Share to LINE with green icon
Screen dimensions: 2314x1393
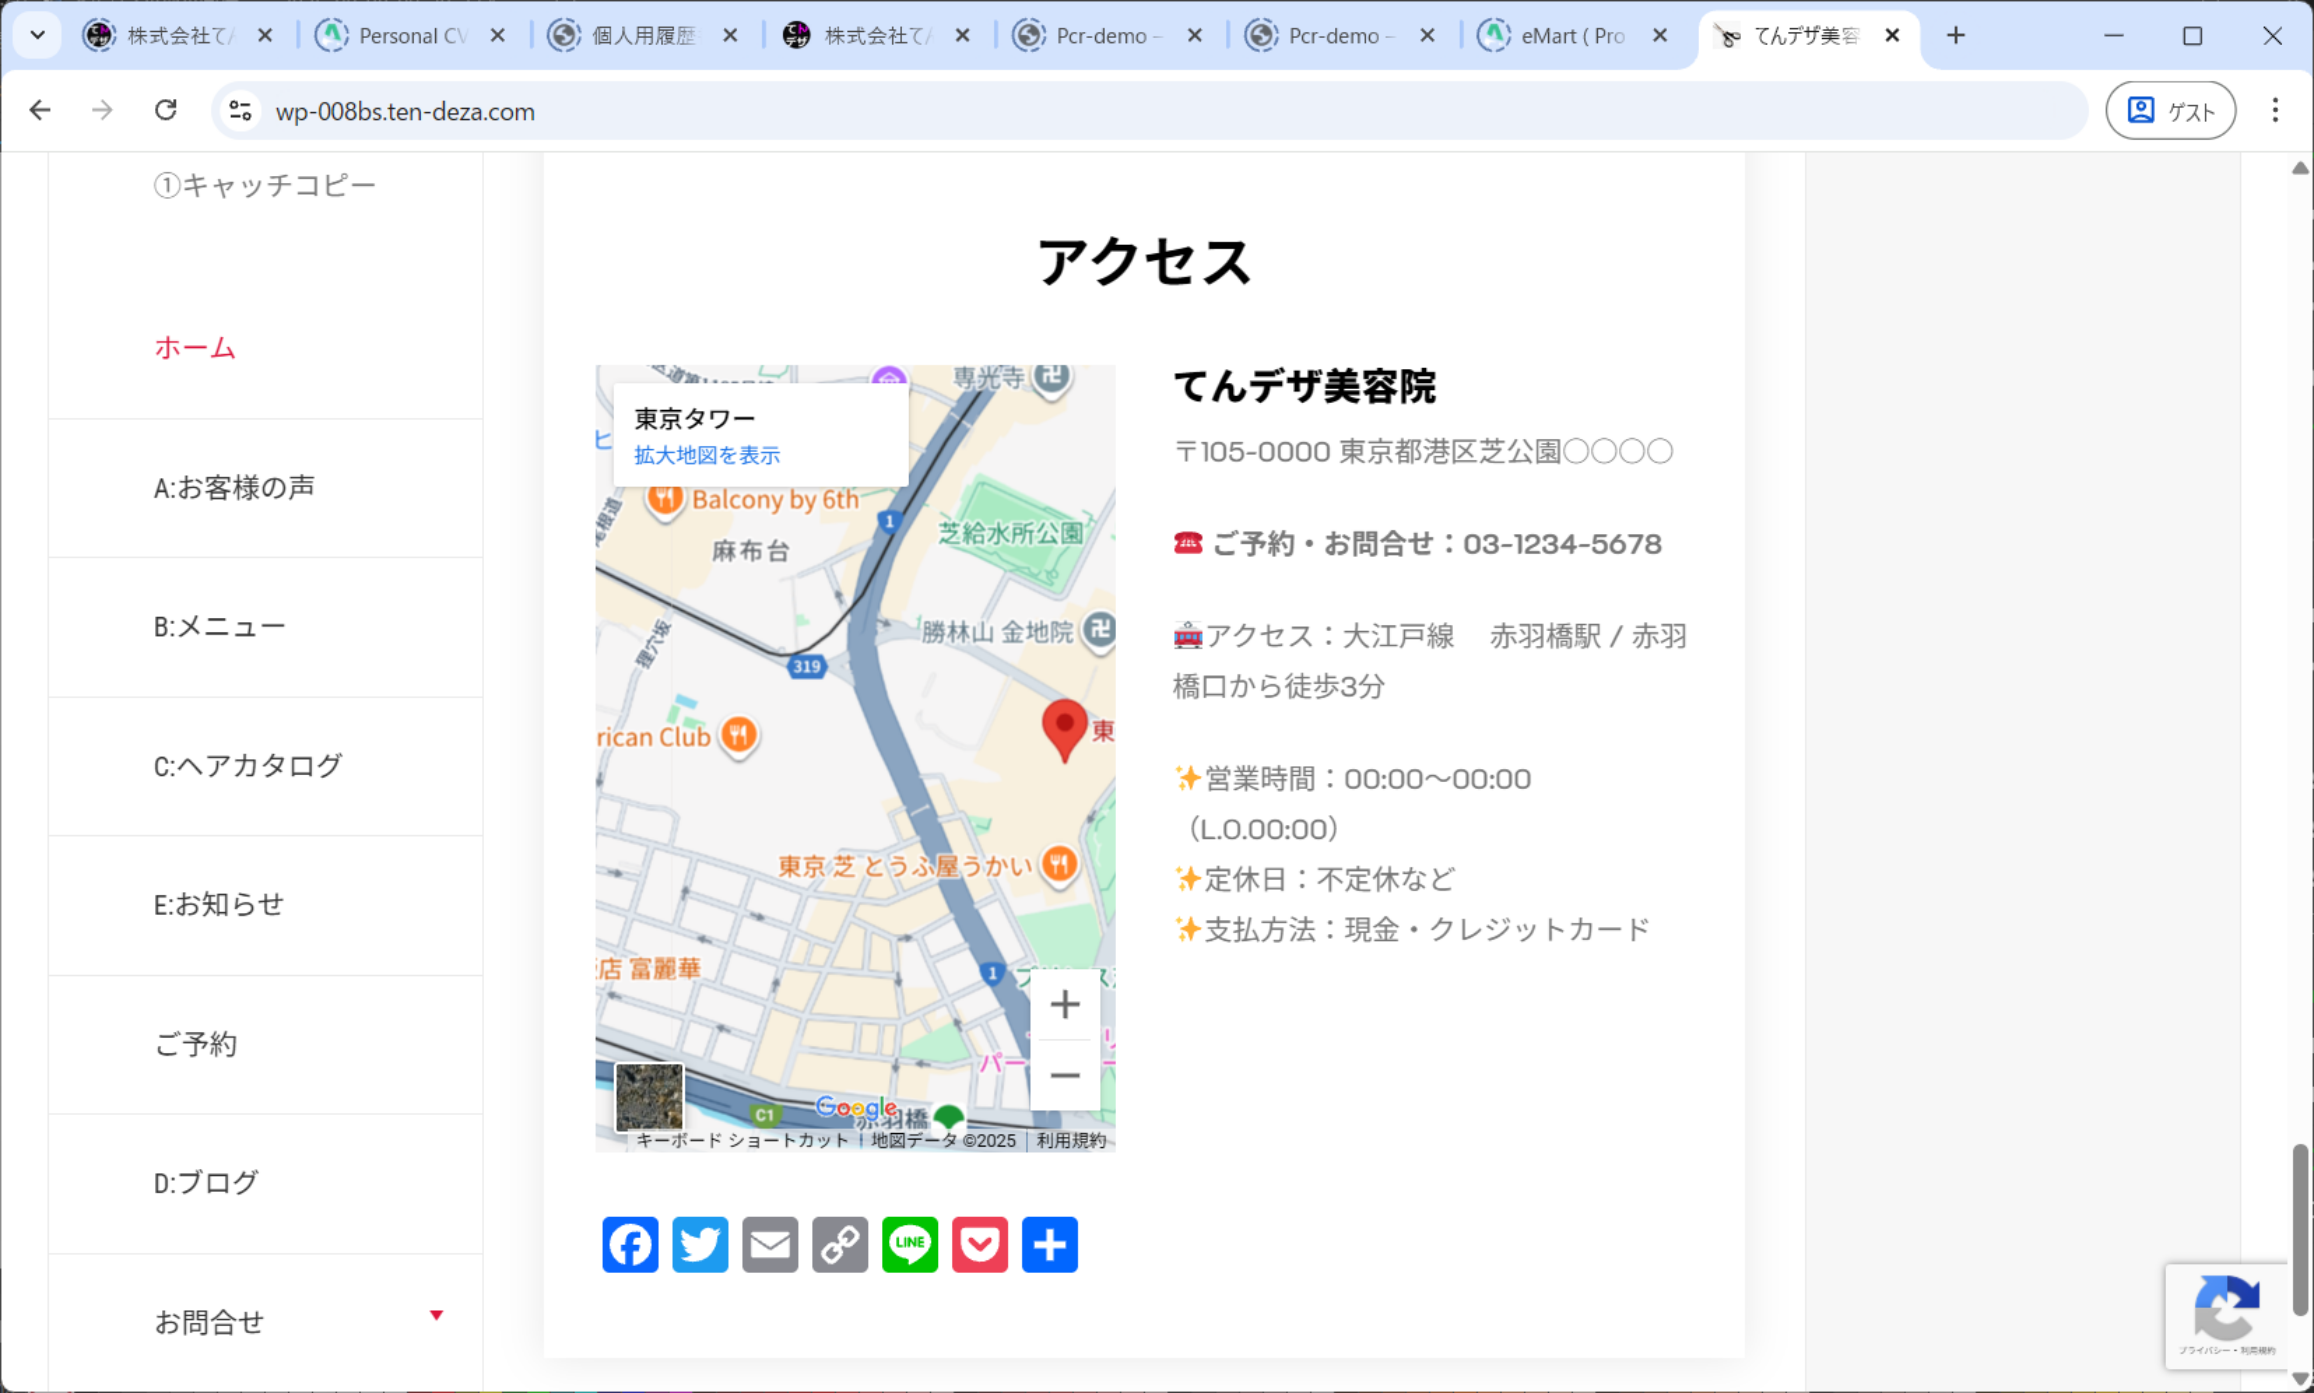[910, 1245]
